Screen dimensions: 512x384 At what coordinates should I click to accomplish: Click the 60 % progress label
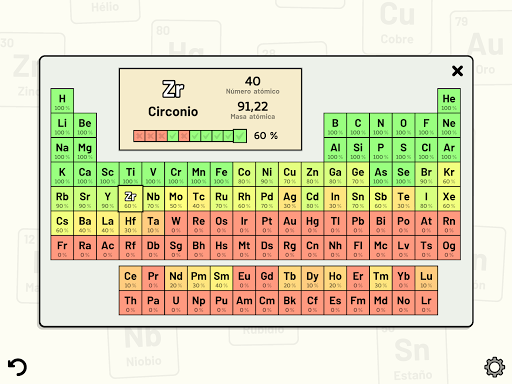[x=266, y=136]
